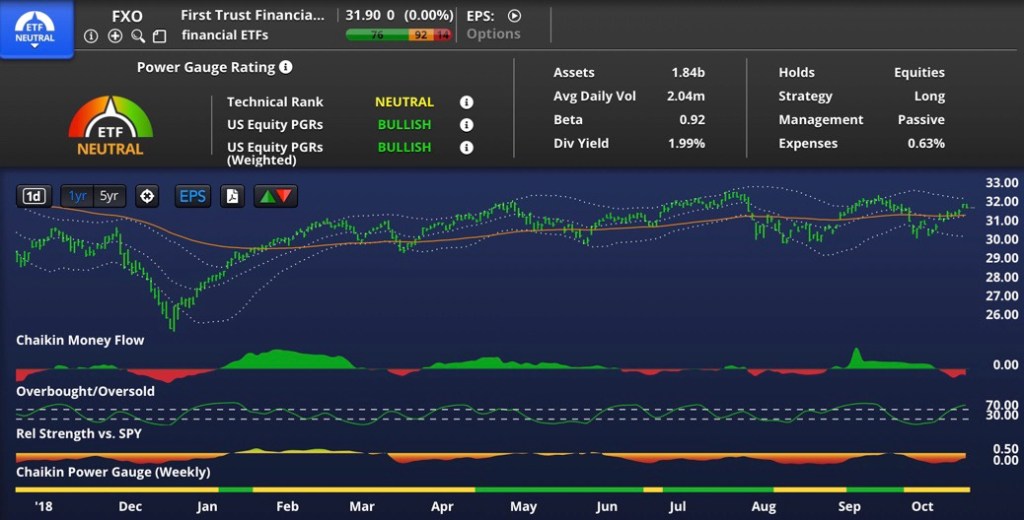Switch chart range to 5yr
The height and width of the screenshot is (520, 1024).
(109, 196)
